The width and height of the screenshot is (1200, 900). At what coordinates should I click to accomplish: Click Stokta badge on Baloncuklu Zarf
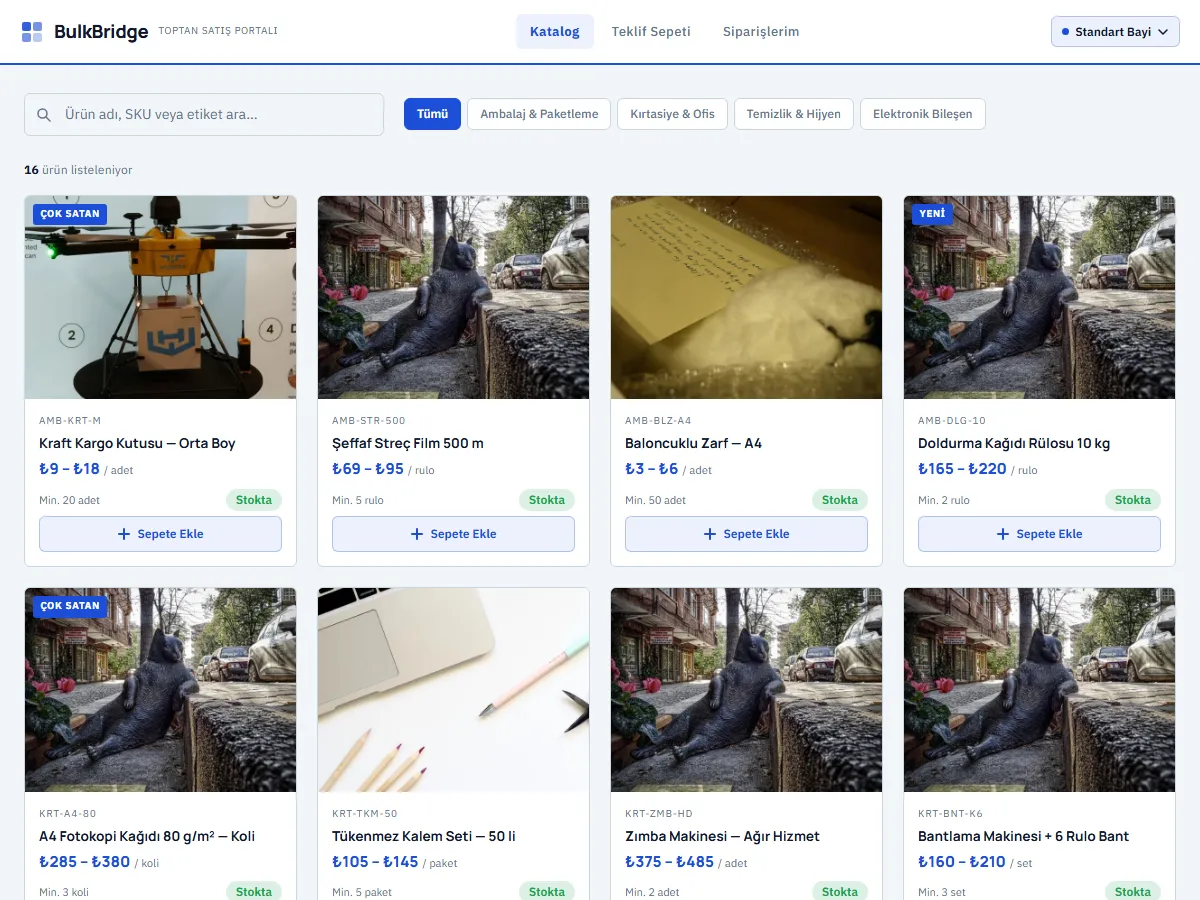[840, 500]
